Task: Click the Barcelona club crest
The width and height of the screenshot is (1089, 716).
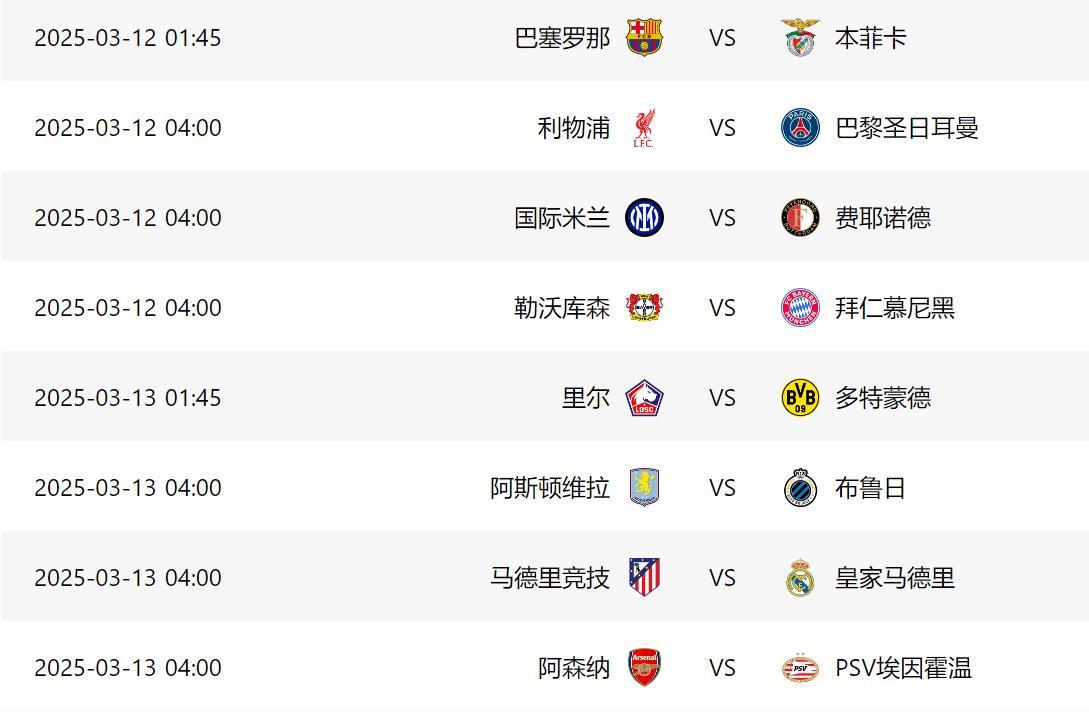Action: 644,38
